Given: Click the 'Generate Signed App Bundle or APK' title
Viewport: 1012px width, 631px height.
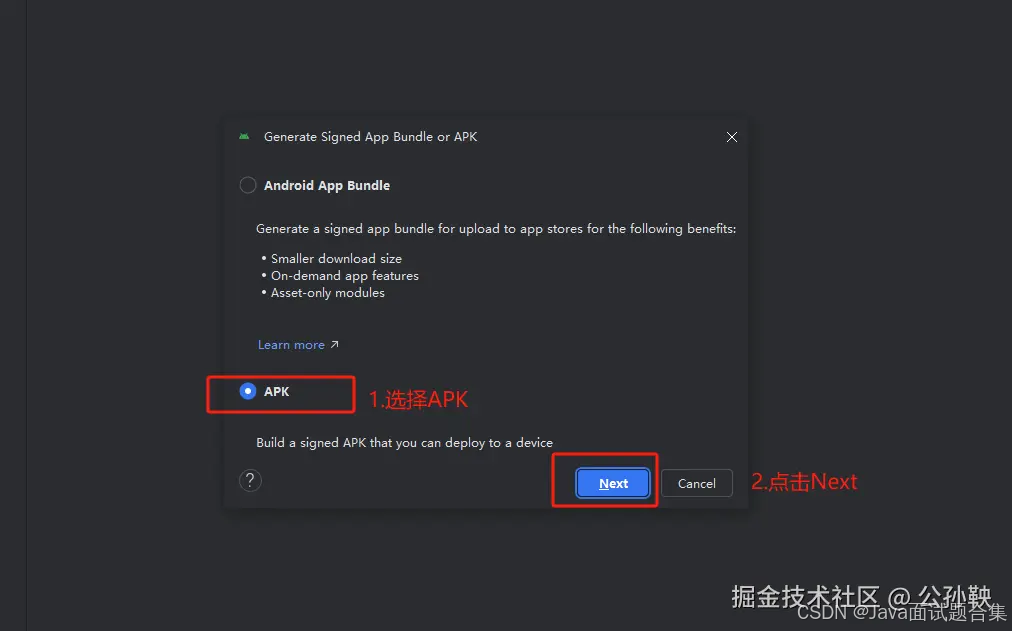Looking at the screenshot, I should tap(370, 137).
